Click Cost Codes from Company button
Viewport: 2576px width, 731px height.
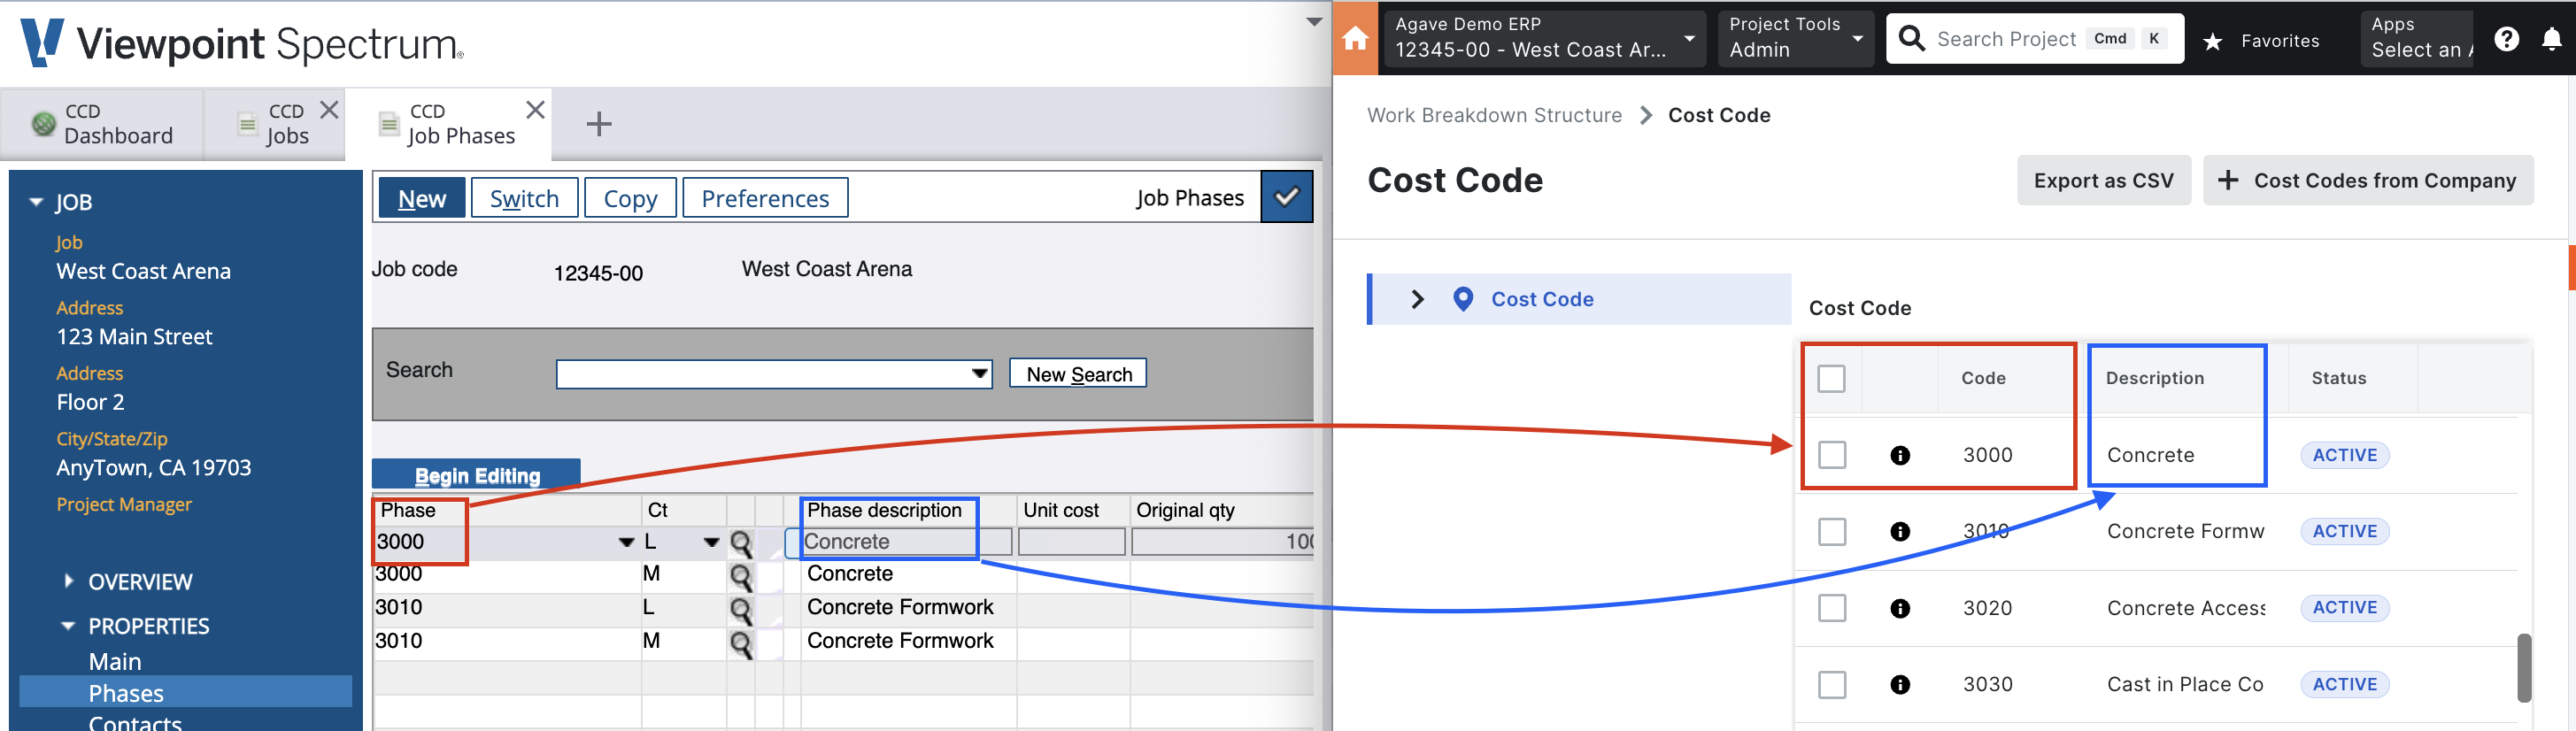2367,180
